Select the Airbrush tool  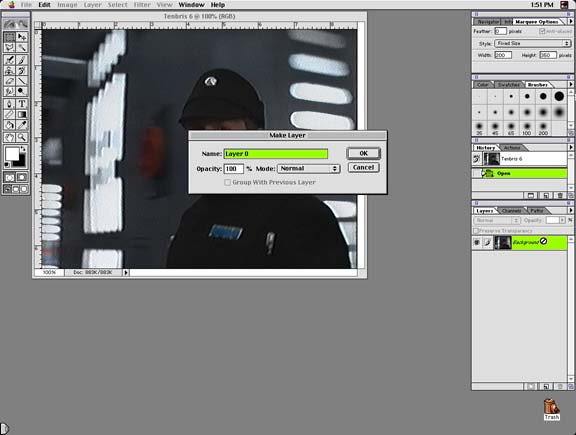coord(10,60)
